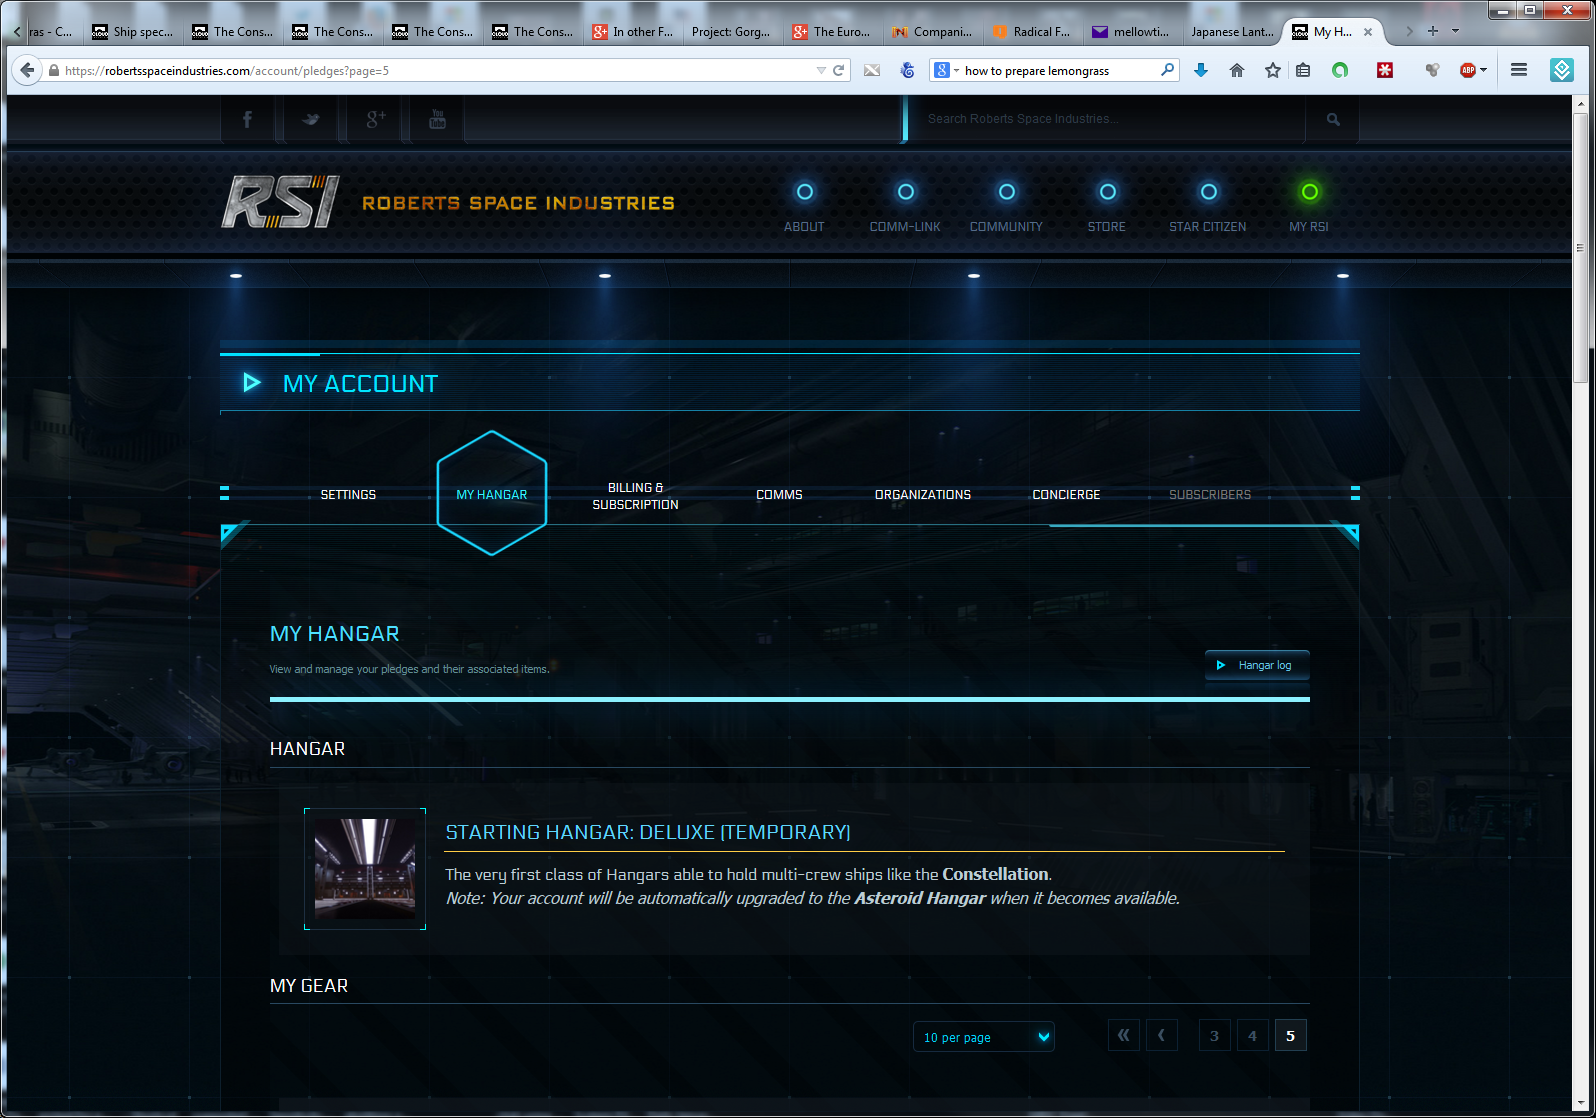Select the My Hangar hexagon tab
1596x1118 pixels.
point(492,494)
